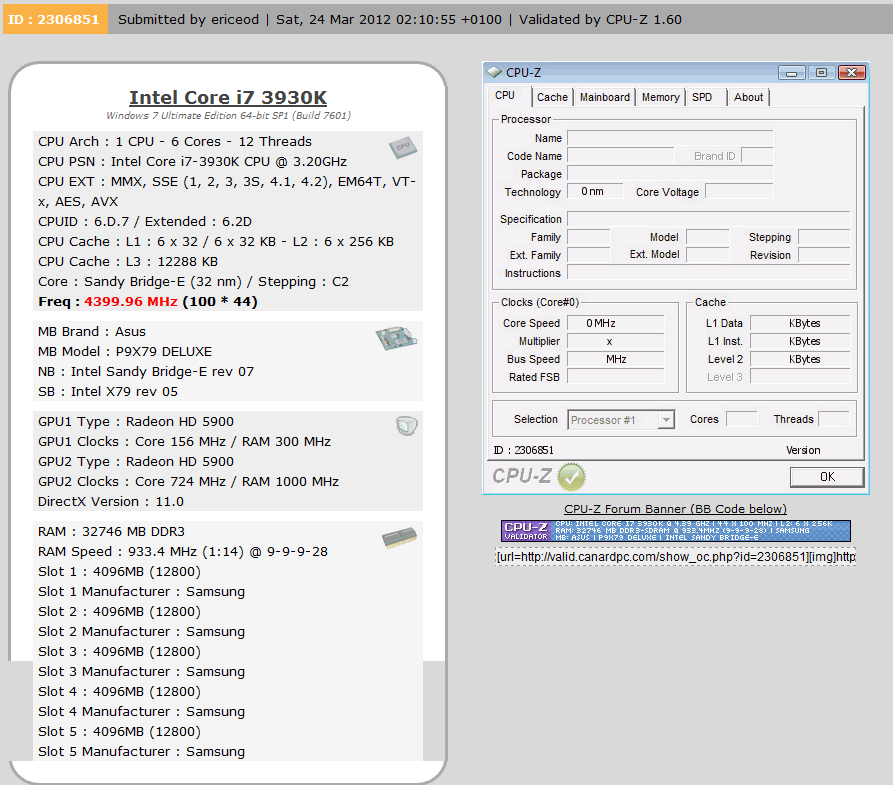Click the Technology value 0 nm
The image size is (893, 785).
tap(595, 192)
